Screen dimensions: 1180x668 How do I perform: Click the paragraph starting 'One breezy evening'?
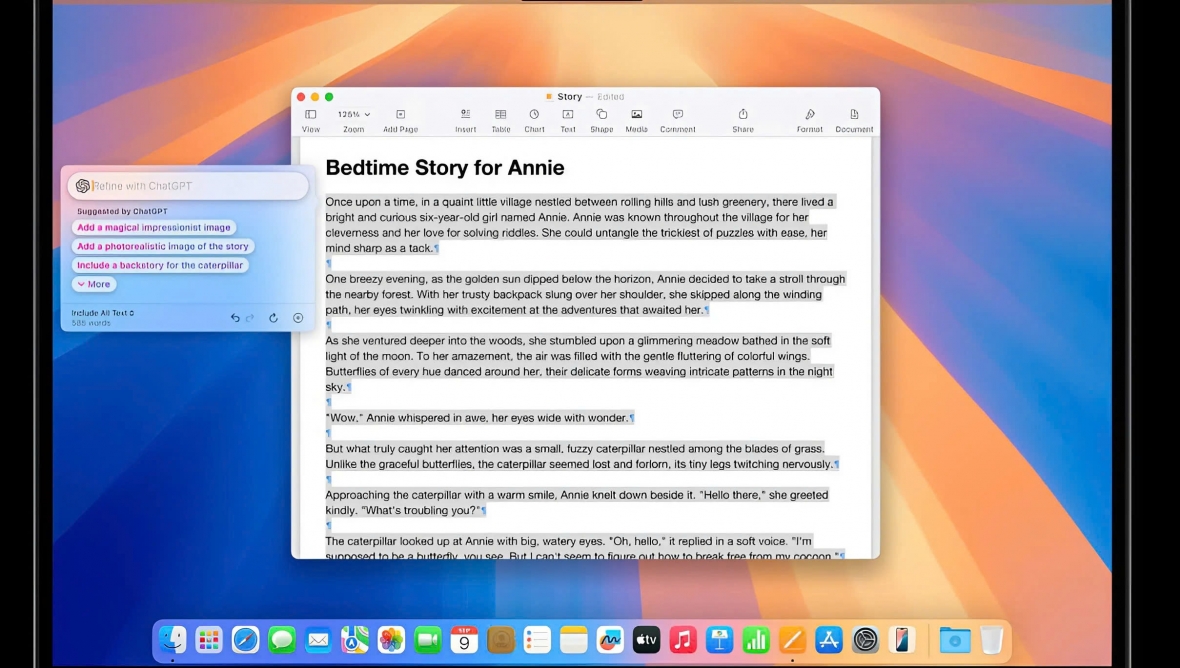[585, 294]
